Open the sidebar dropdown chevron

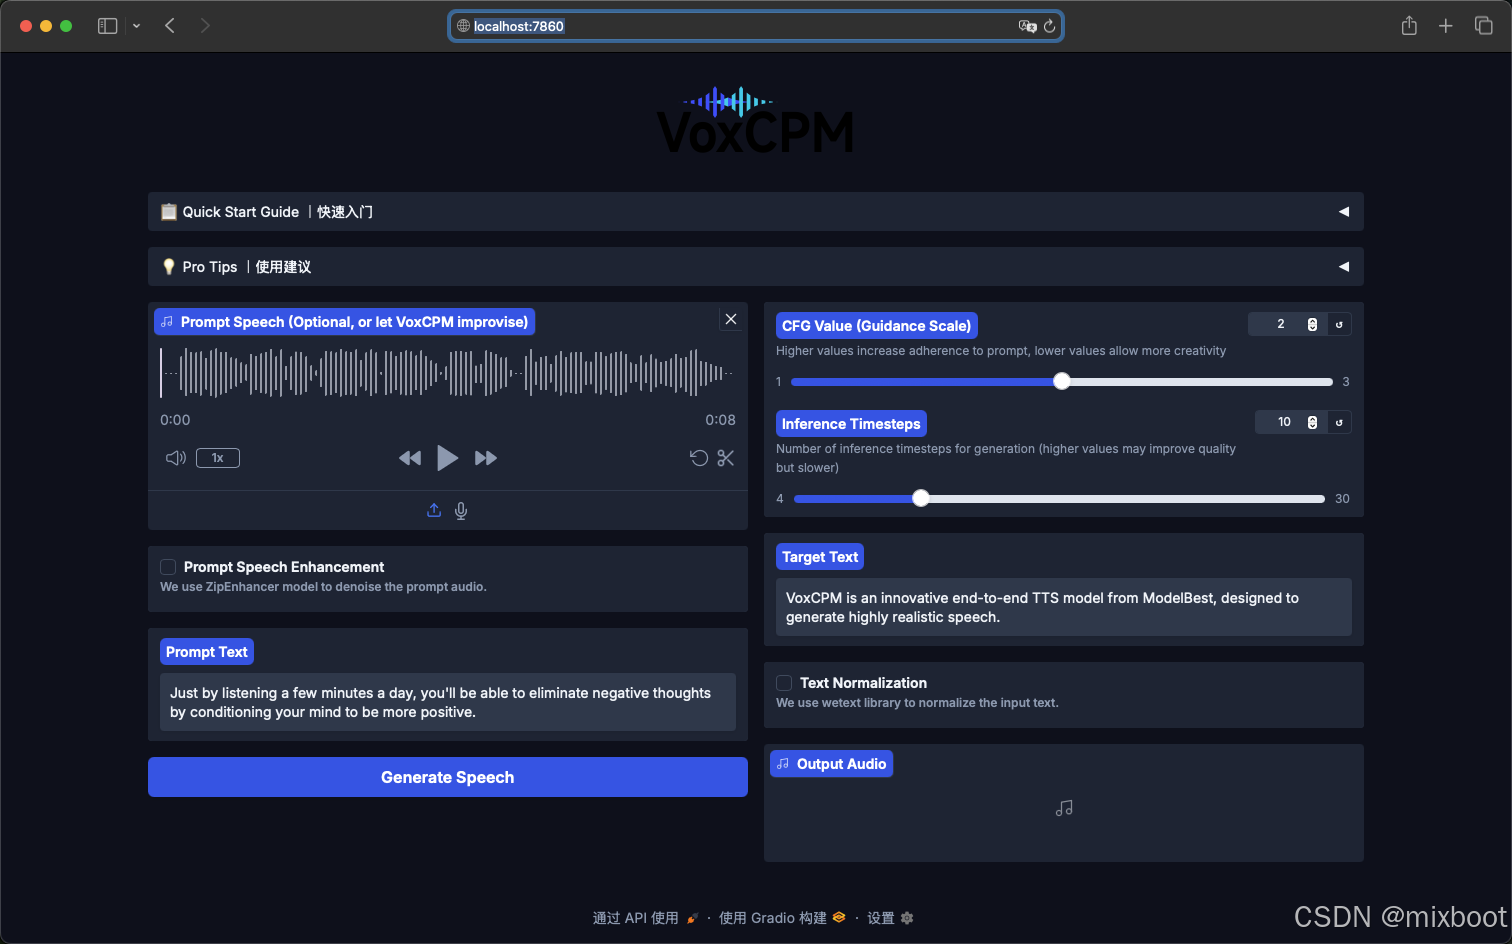click(x=136, y=26)
